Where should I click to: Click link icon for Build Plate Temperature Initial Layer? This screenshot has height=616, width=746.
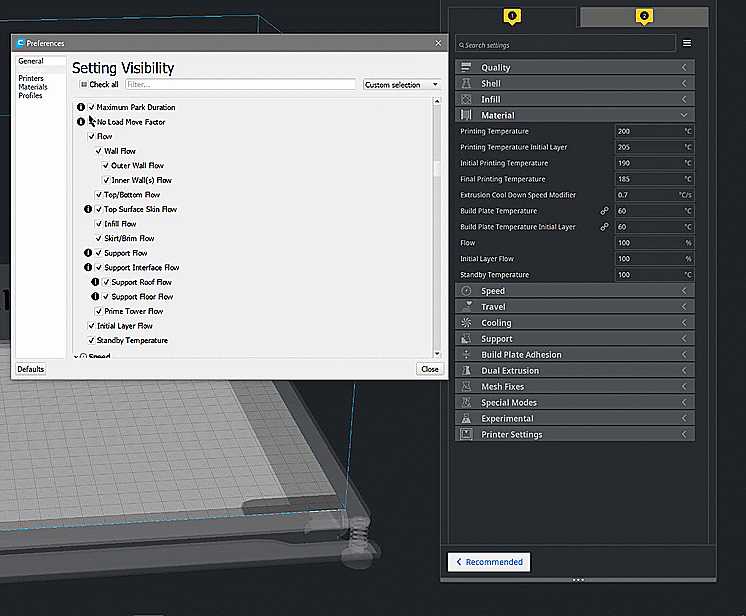[x=604, y=226]
